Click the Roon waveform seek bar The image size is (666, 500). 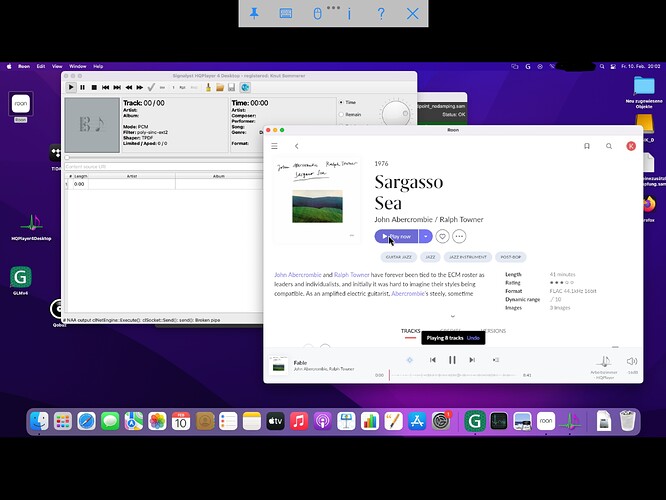pos(453,375)
